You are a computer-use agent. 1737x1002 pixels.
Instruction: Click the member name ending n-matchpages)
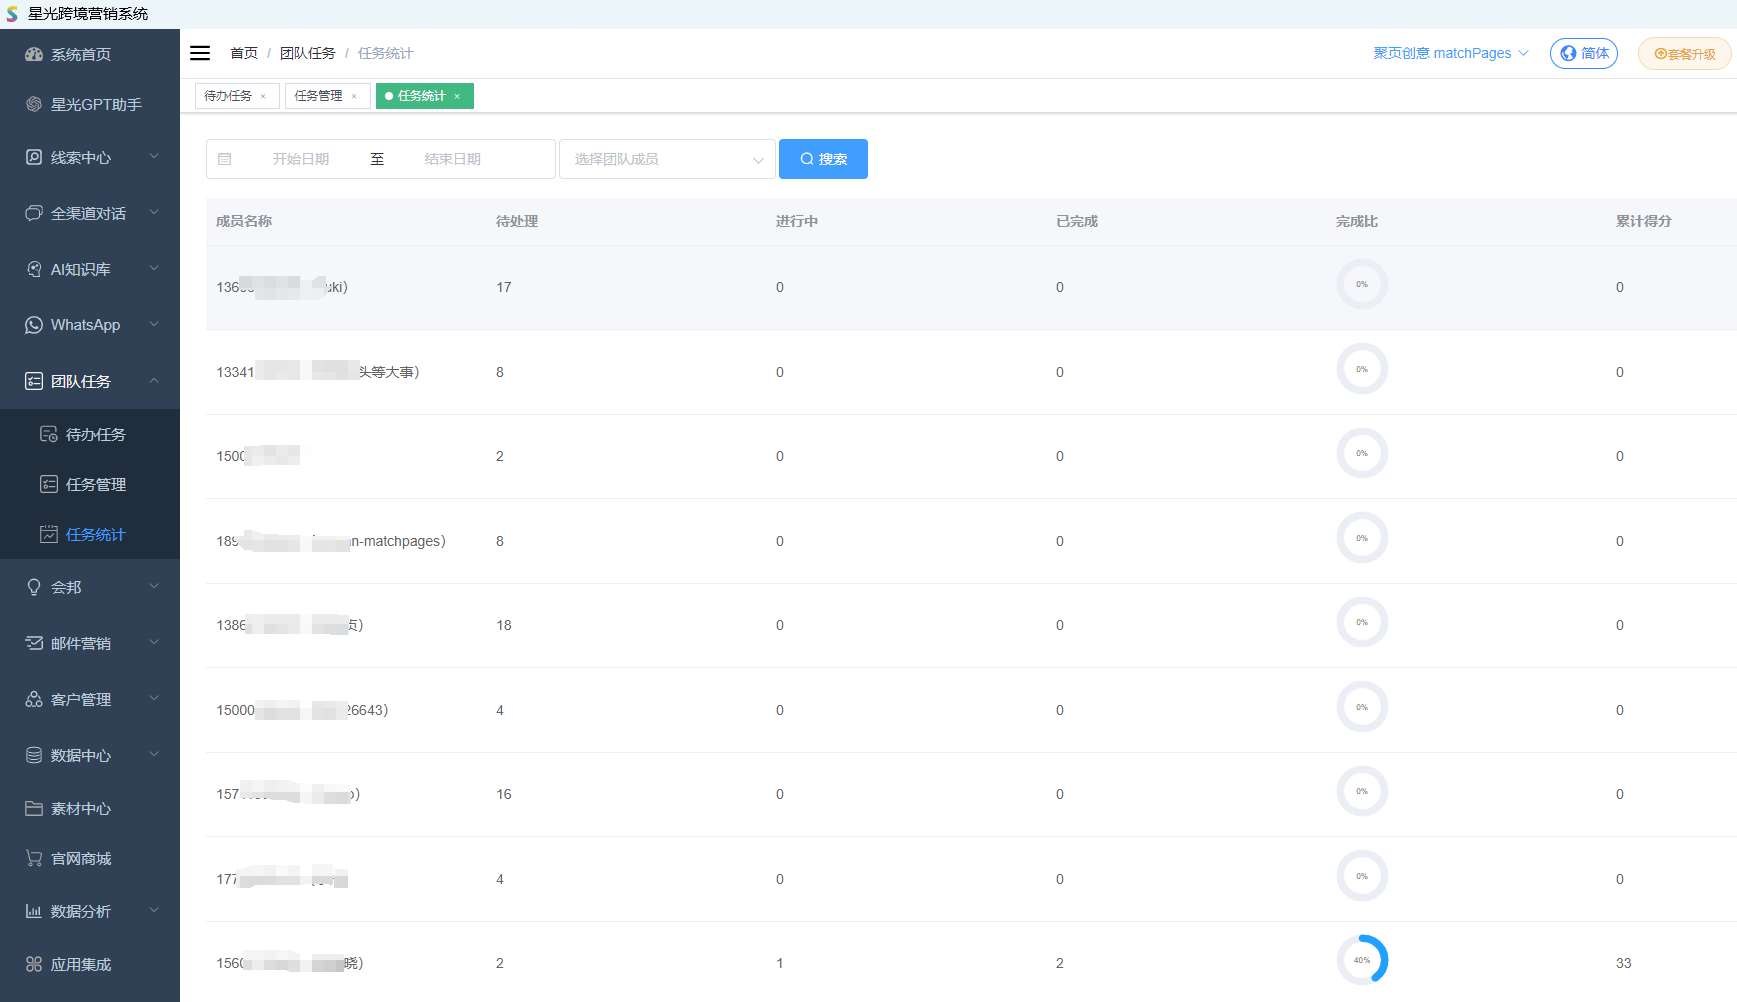tap(331, 541)
